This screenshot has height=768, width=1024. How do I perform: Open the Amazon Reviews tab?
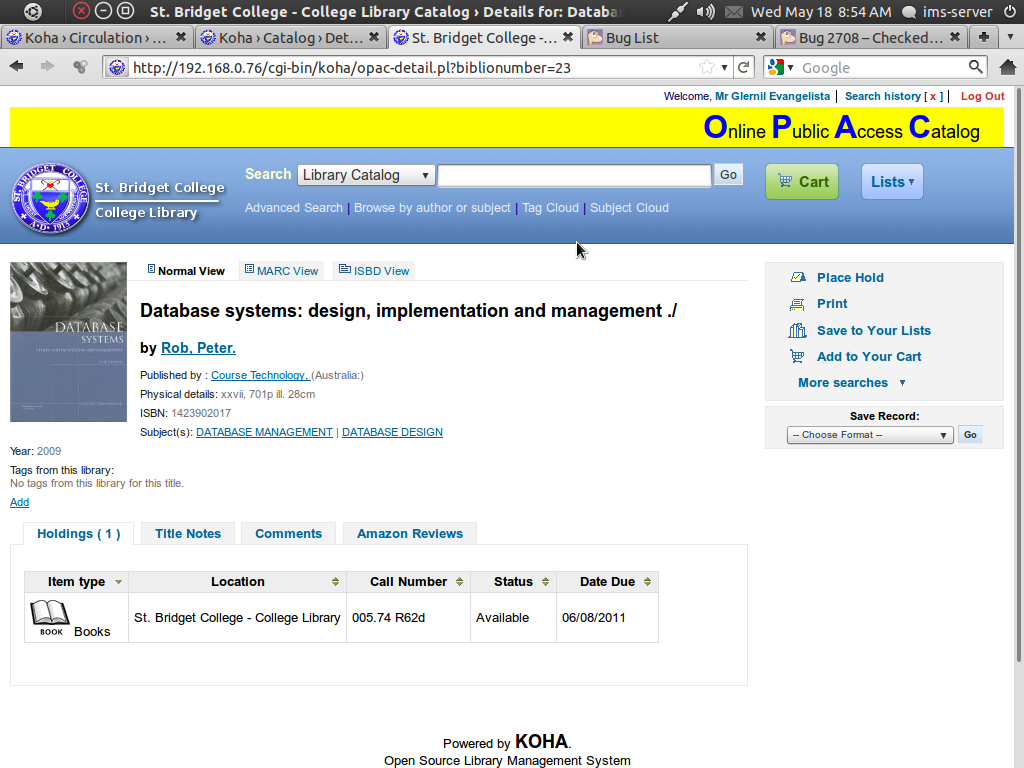[410, 534]
